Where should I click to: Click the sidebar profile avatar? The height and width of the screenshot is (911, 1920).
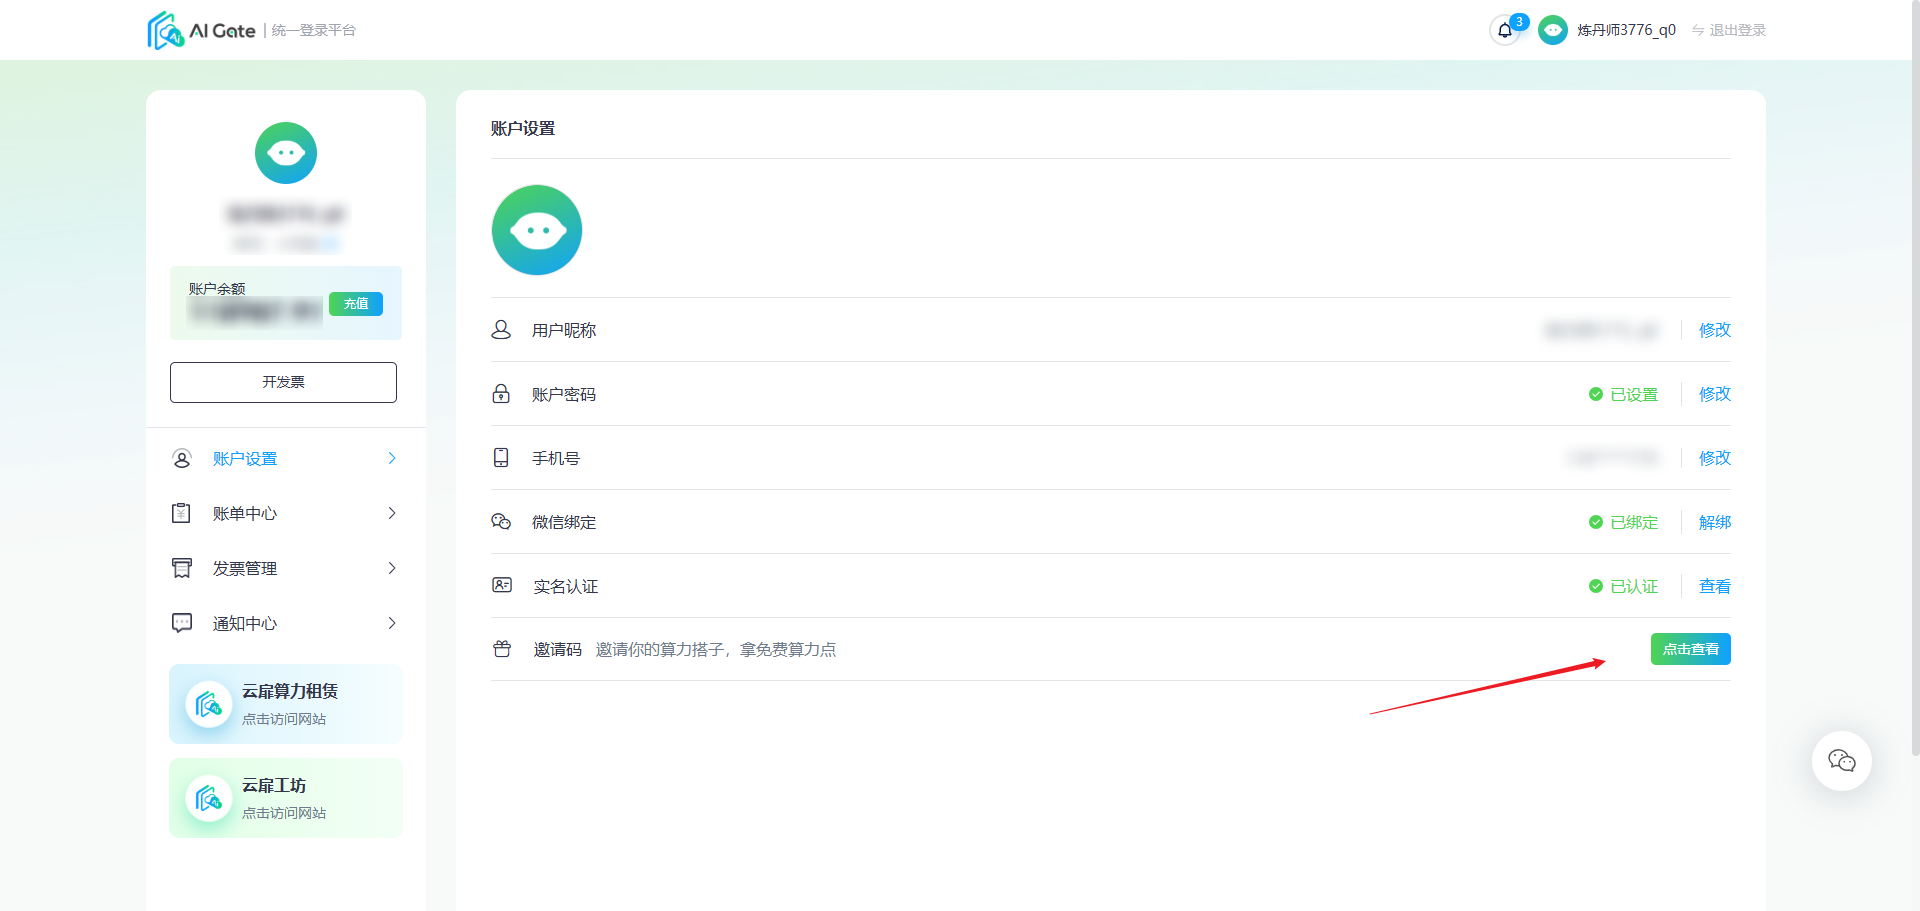pyautogui.click(x=286, y=153)
